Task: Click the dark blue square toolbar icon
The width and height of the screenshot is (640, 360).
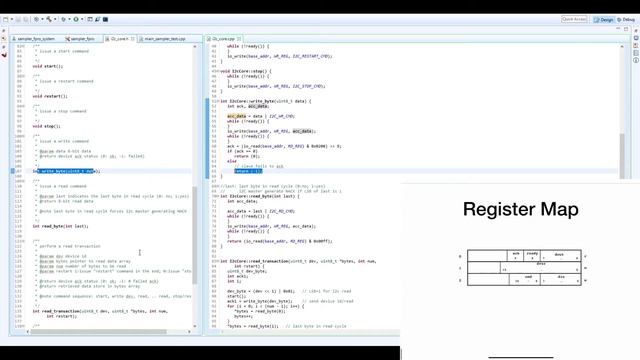Action: pyautogui.click(x=105, y=19)
